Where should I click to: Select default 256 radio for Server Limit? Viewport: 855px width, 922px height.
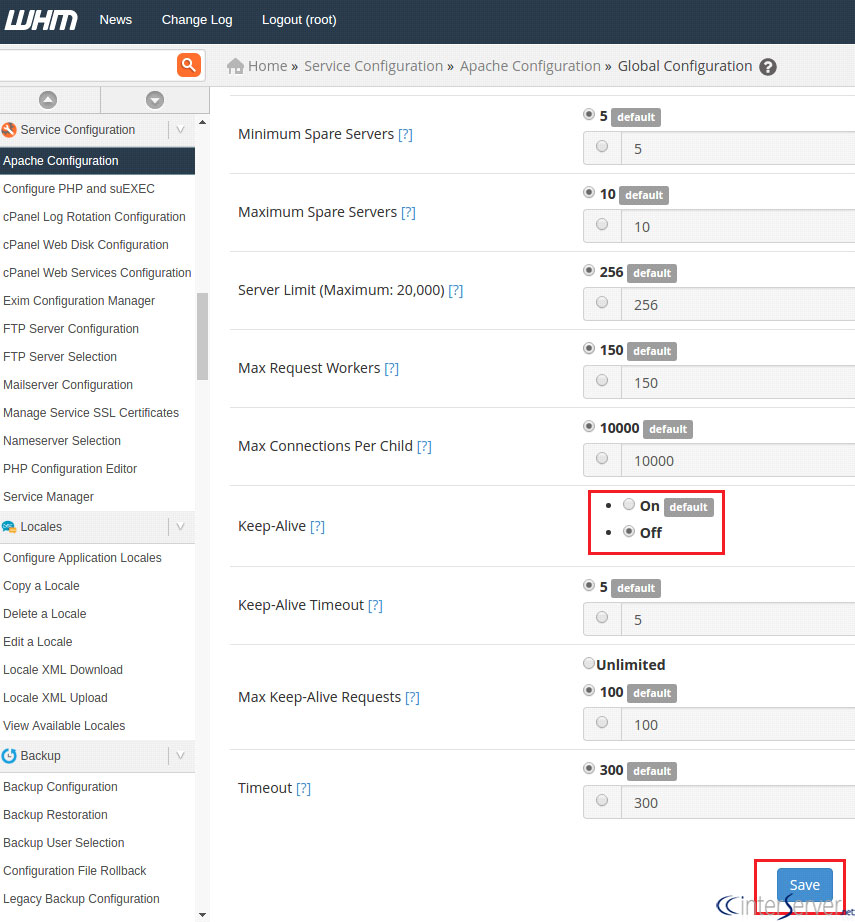pos(589,270)
